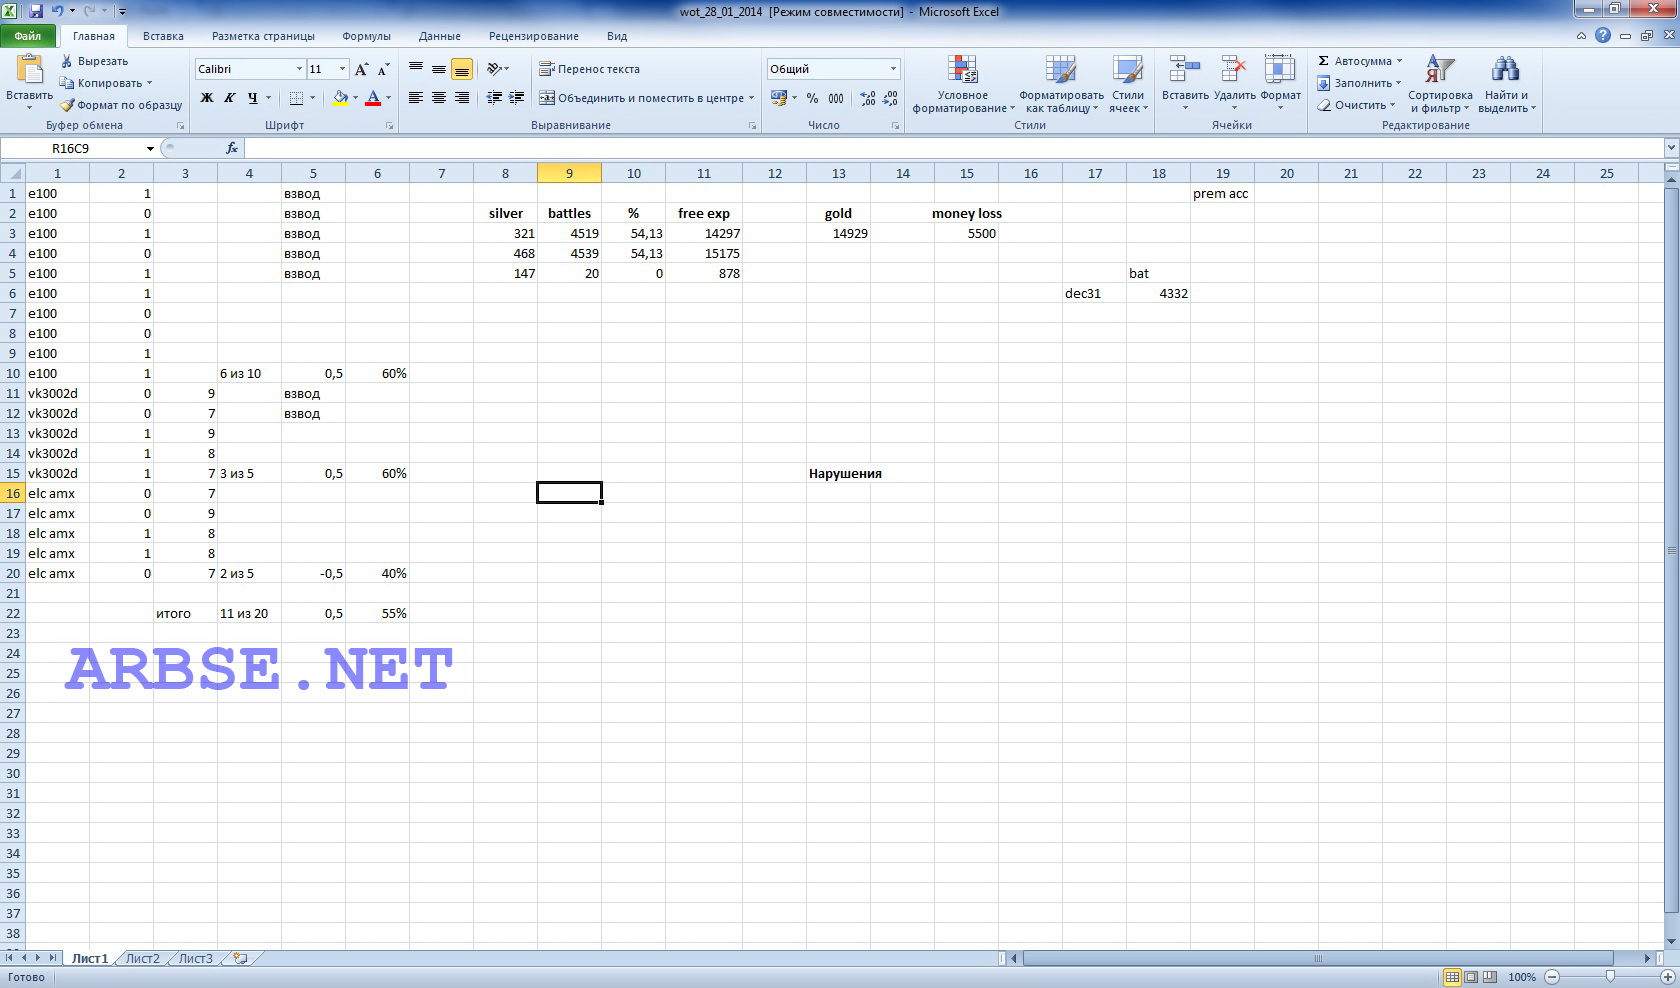Image resolution: width=1680 pixels, height=988 pixels.
Task: Switch to the Рецензирование tab
Action: pyautogui.click(x=533, y=36)
